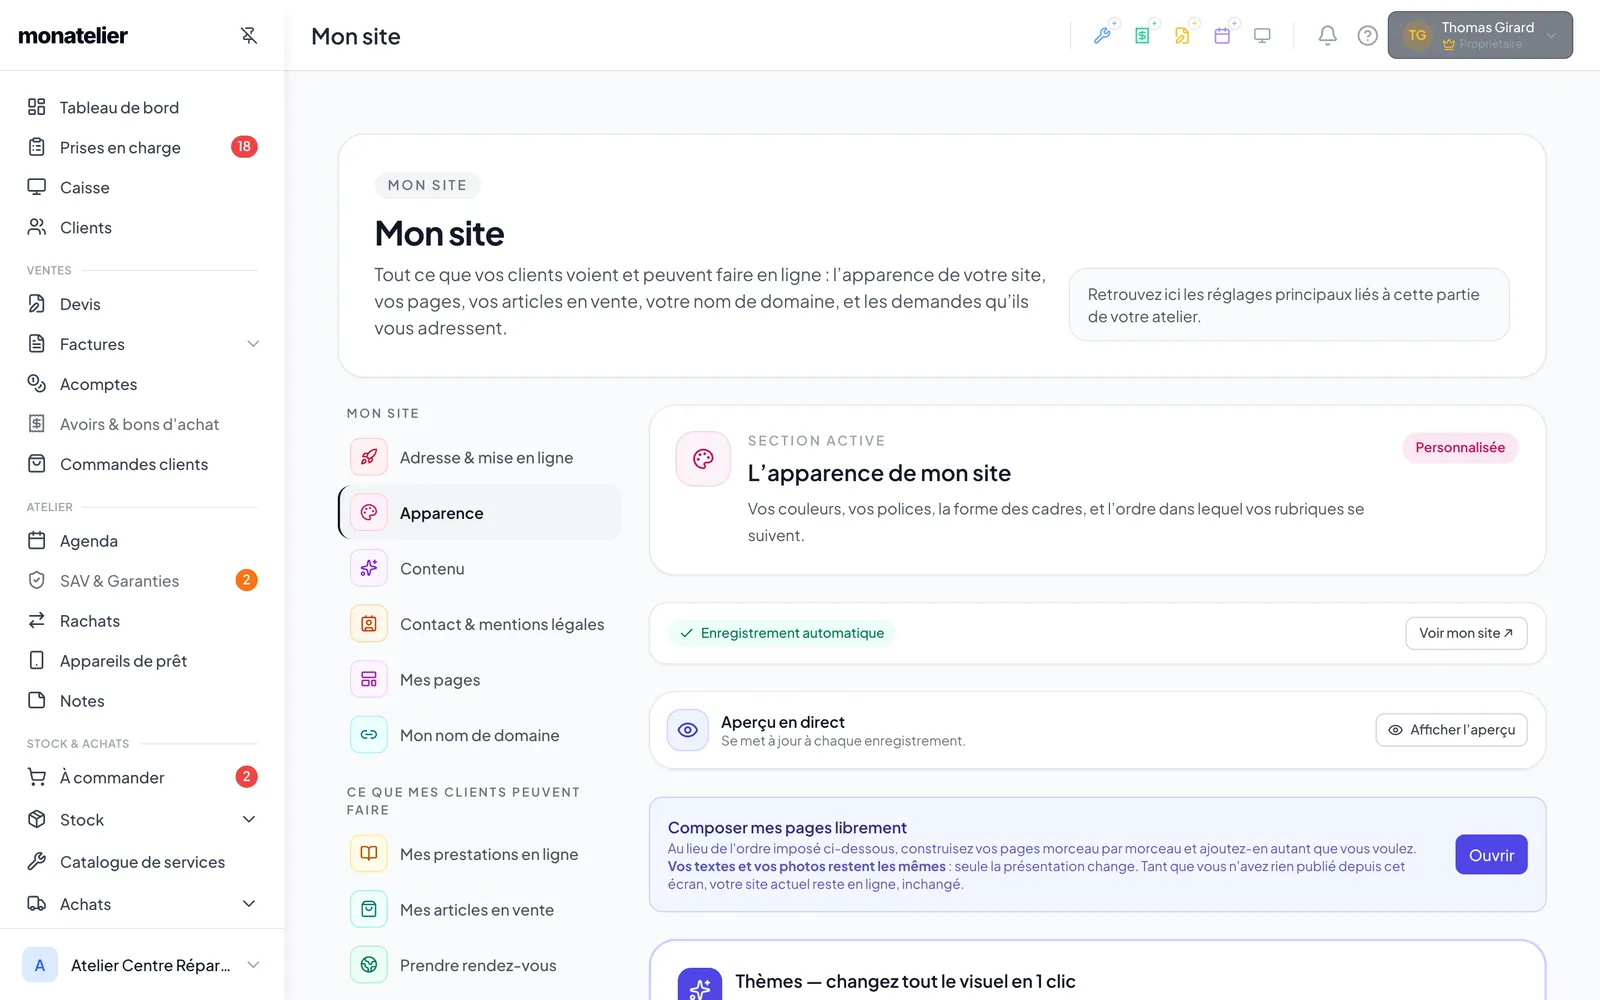Open the Caisse page
This screenshot has height=1000, width=1600.
142,187
